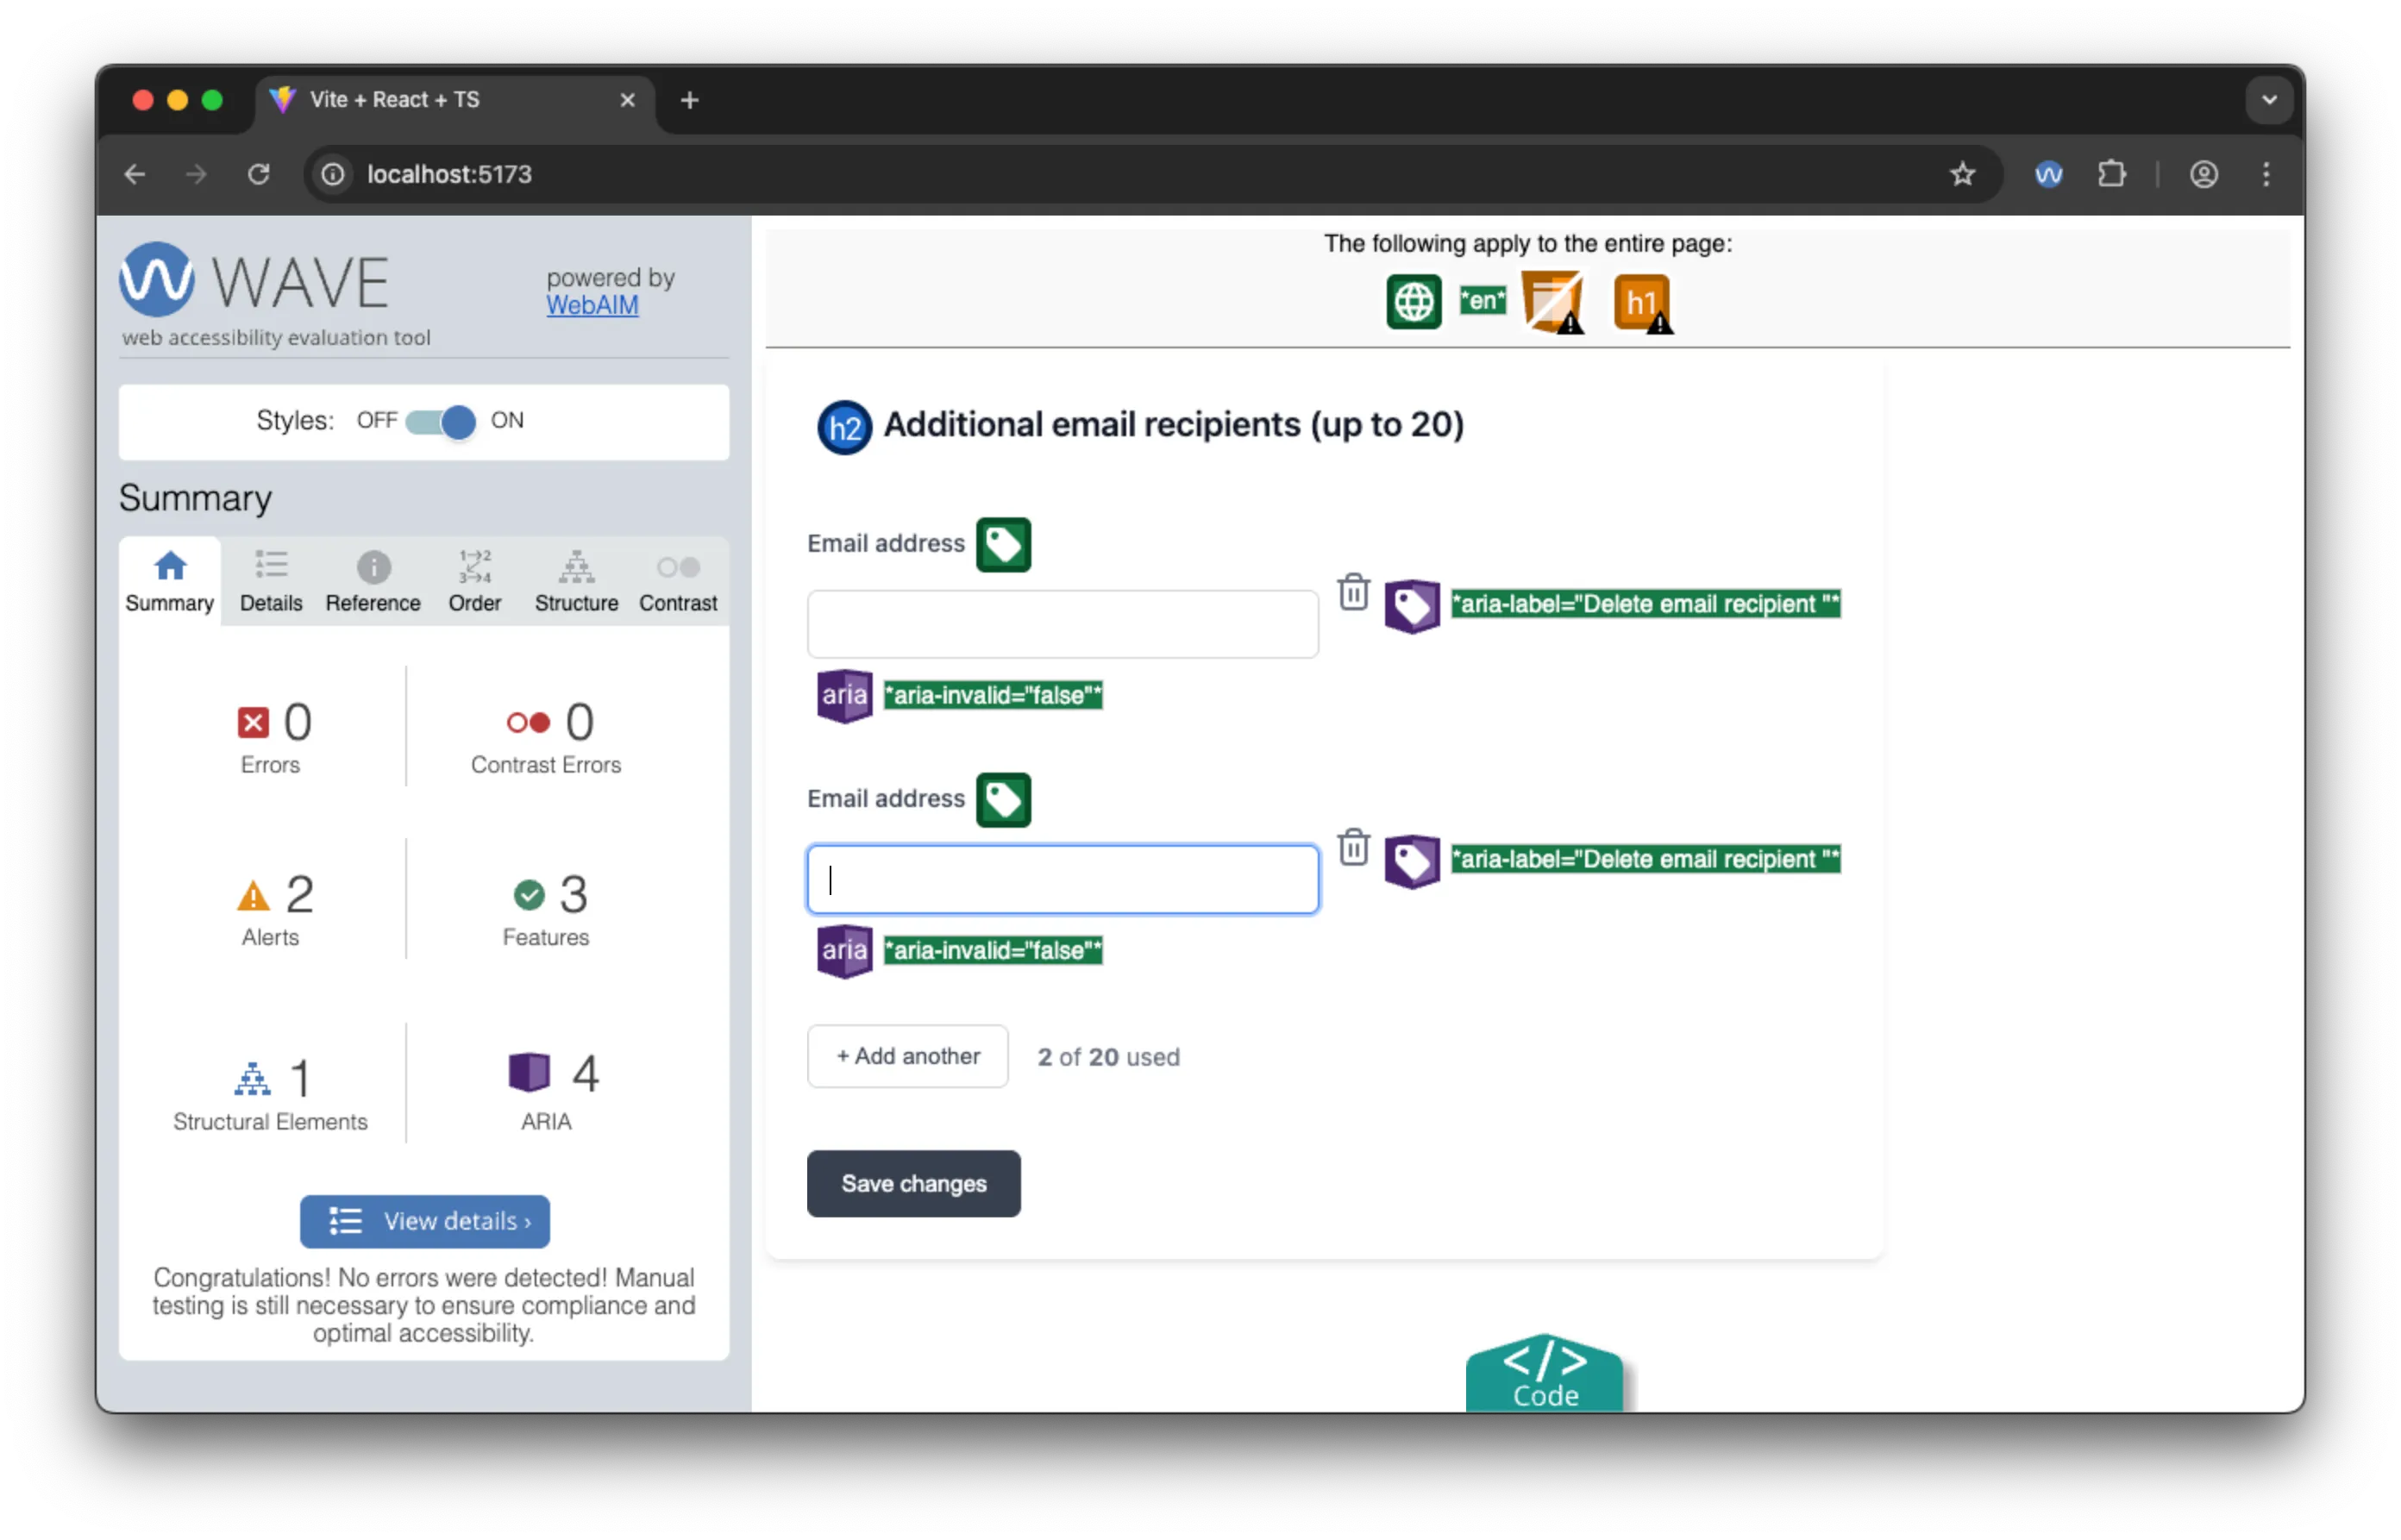
Task: Click the aria-label tag icon for Delete email recipient
Action: 1411,605
